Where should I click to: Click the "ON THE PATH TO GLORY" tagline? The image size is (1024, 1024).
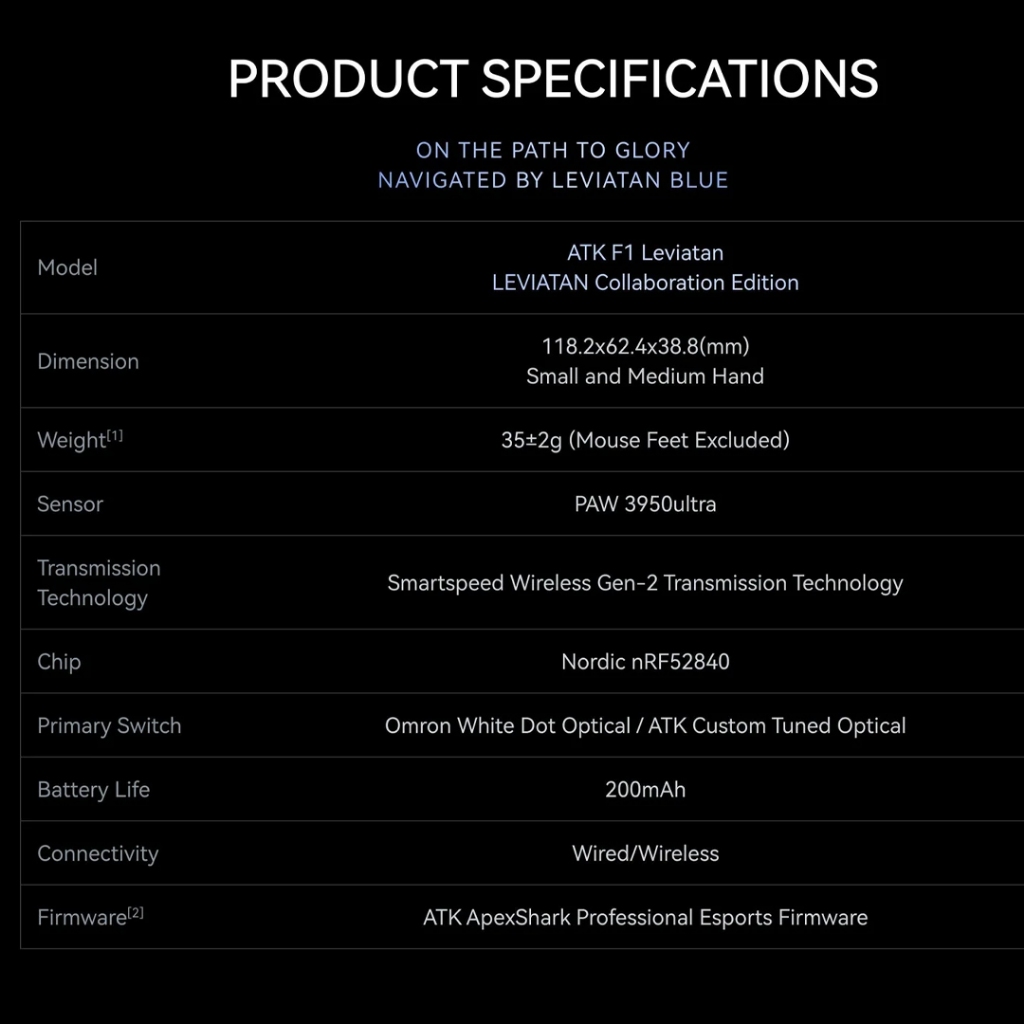(x=553, y=150)
